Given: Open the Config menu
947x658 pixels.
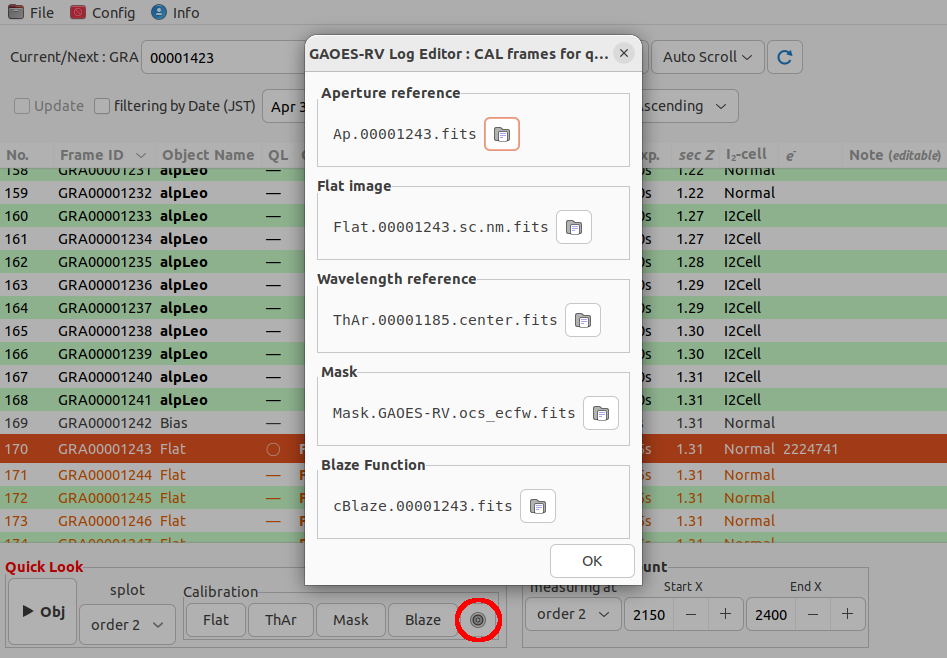Looking at the screenshot, I should 103,13.
